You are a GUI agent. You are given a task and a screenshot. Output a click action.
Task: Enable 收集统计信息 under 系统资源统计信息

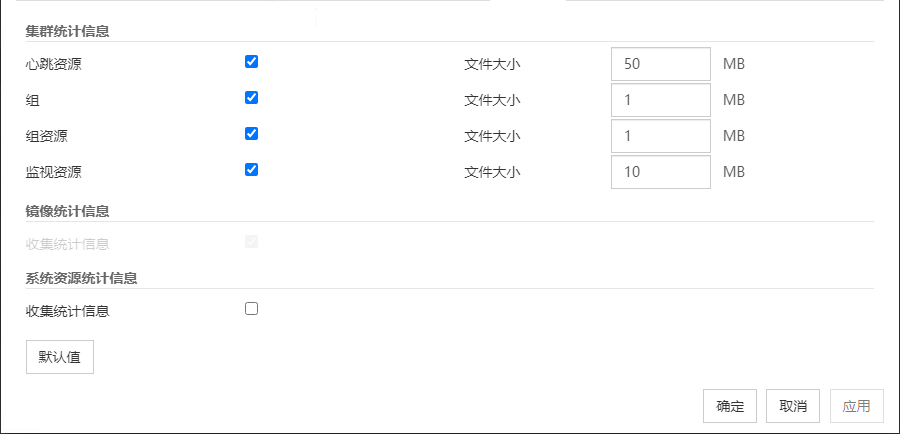point(252,309)
